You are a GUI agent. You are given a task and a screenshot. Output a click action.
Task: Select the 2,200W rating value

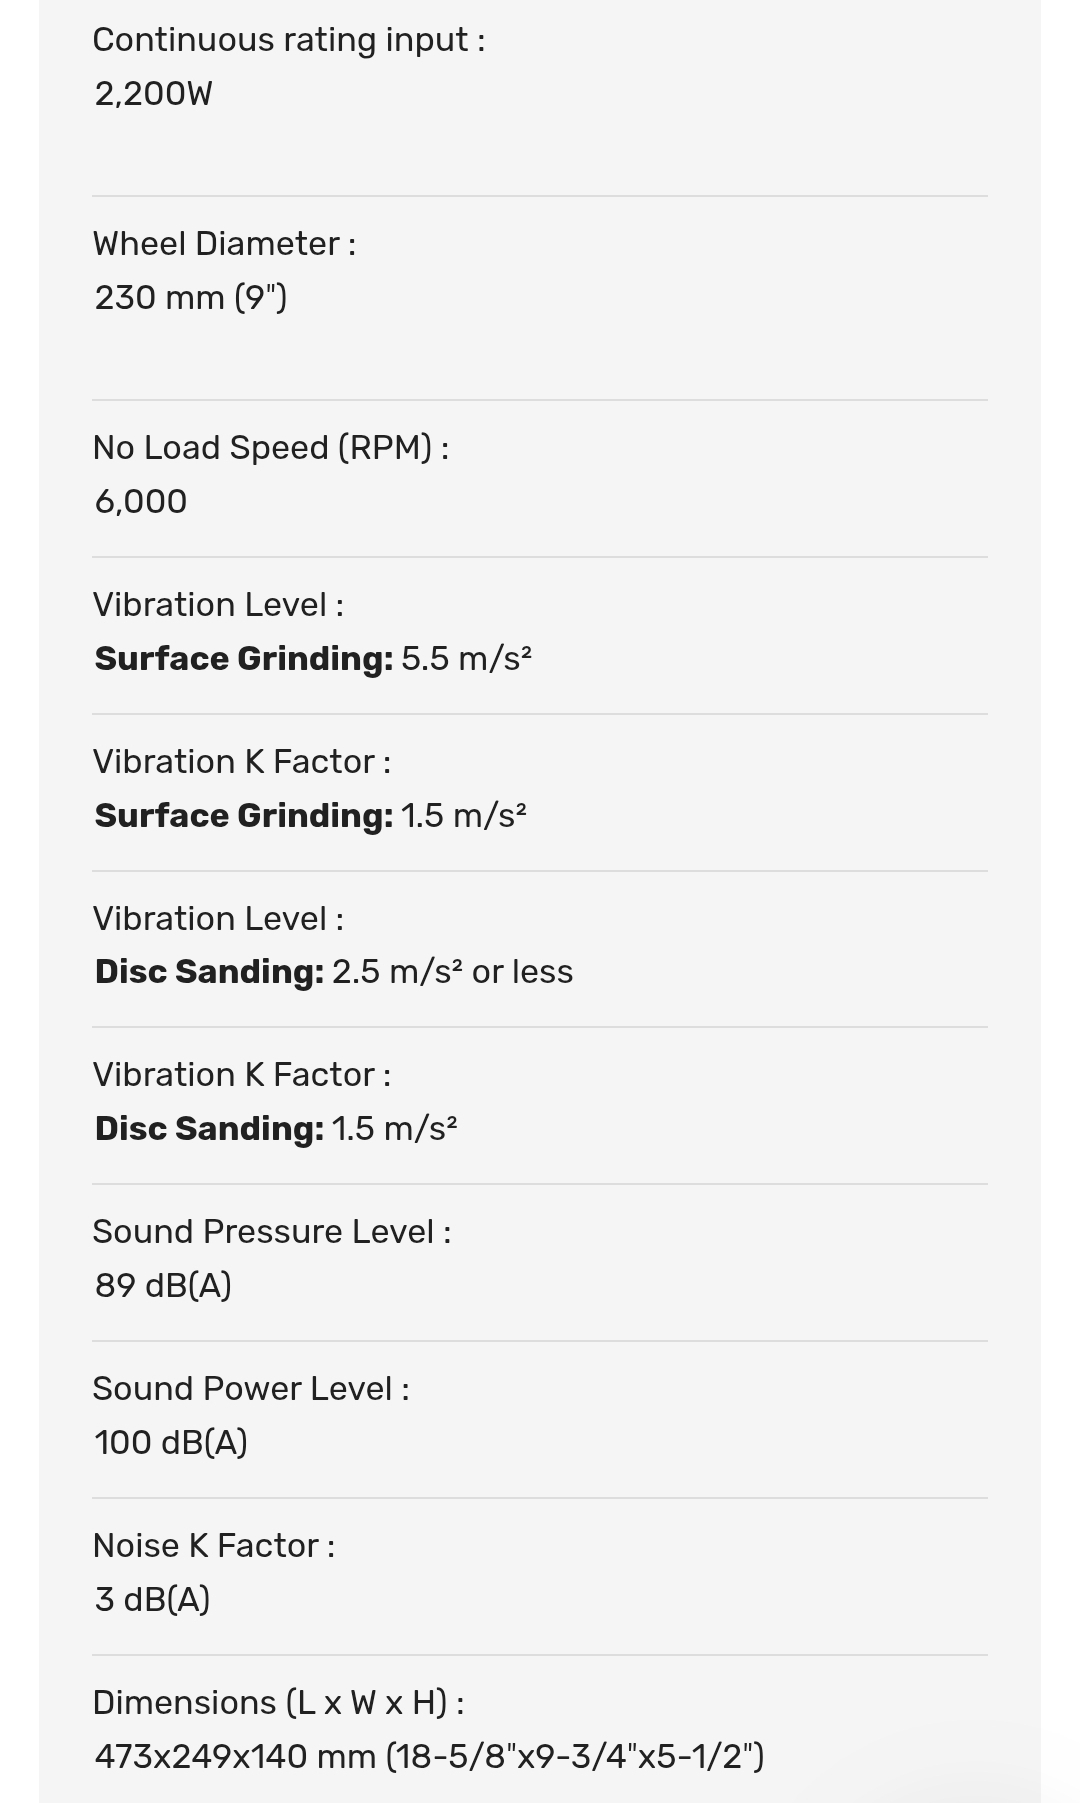(153, 94)
